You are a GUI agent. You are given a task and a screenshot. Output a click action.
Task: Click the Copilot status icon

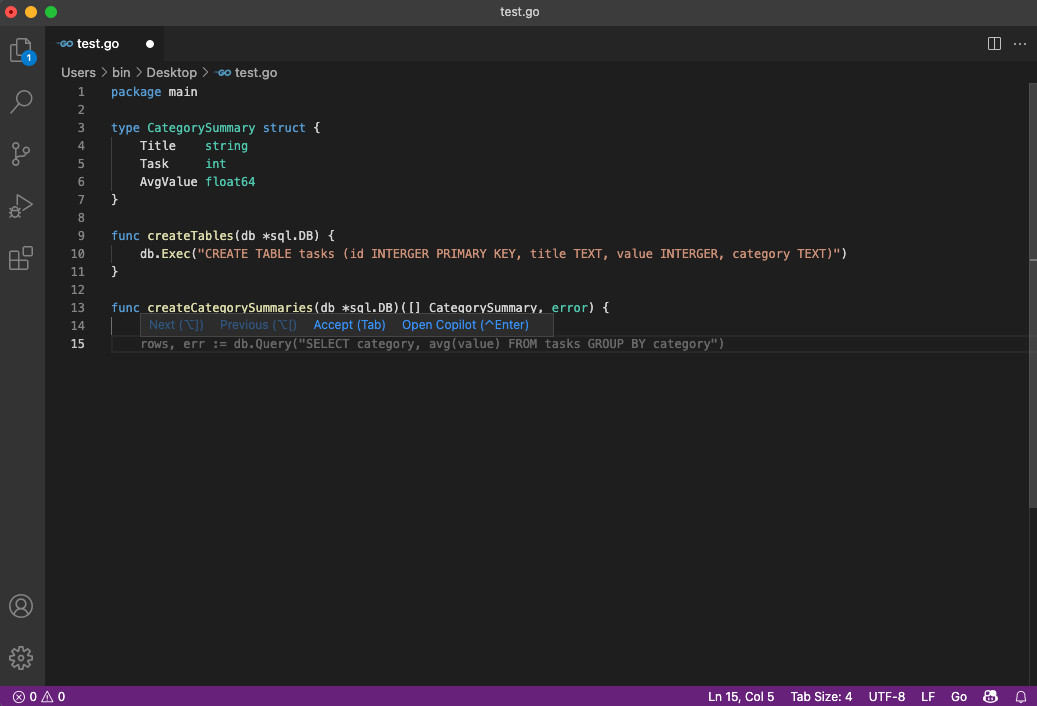(x=990, y=696)
